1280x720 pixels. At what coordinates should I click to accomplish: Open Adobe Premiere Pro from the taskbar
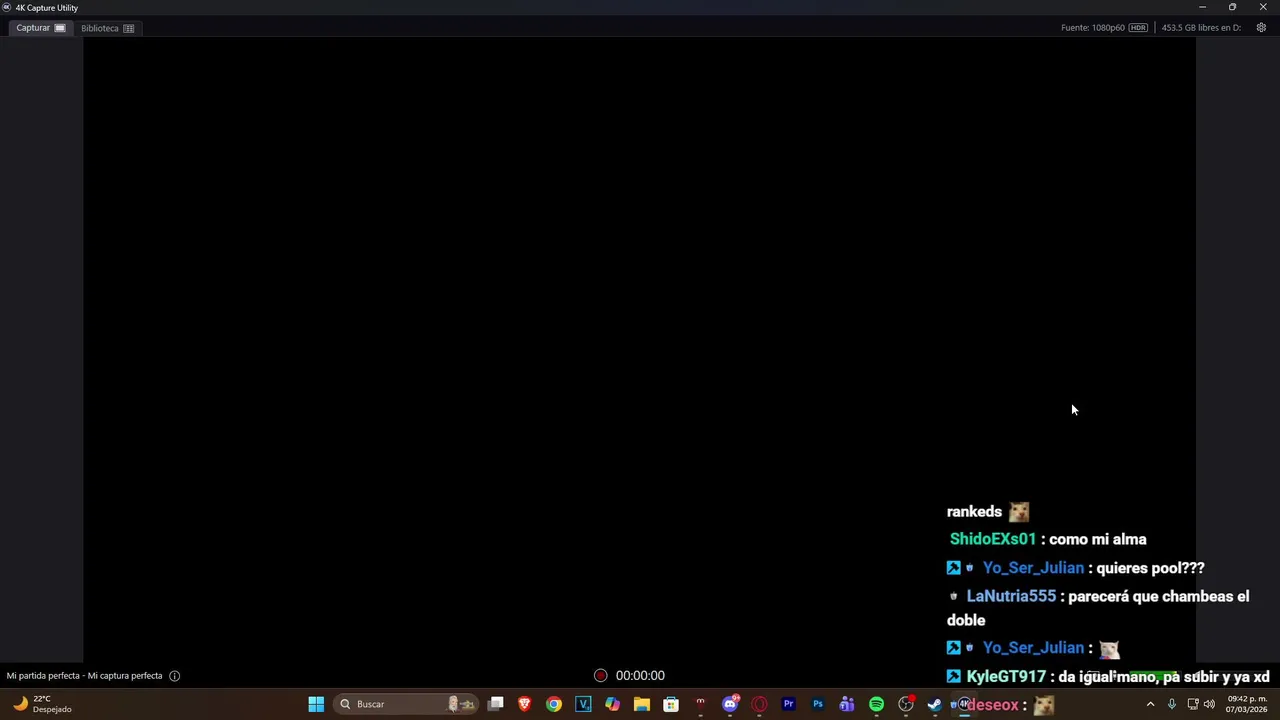(788, 704)
